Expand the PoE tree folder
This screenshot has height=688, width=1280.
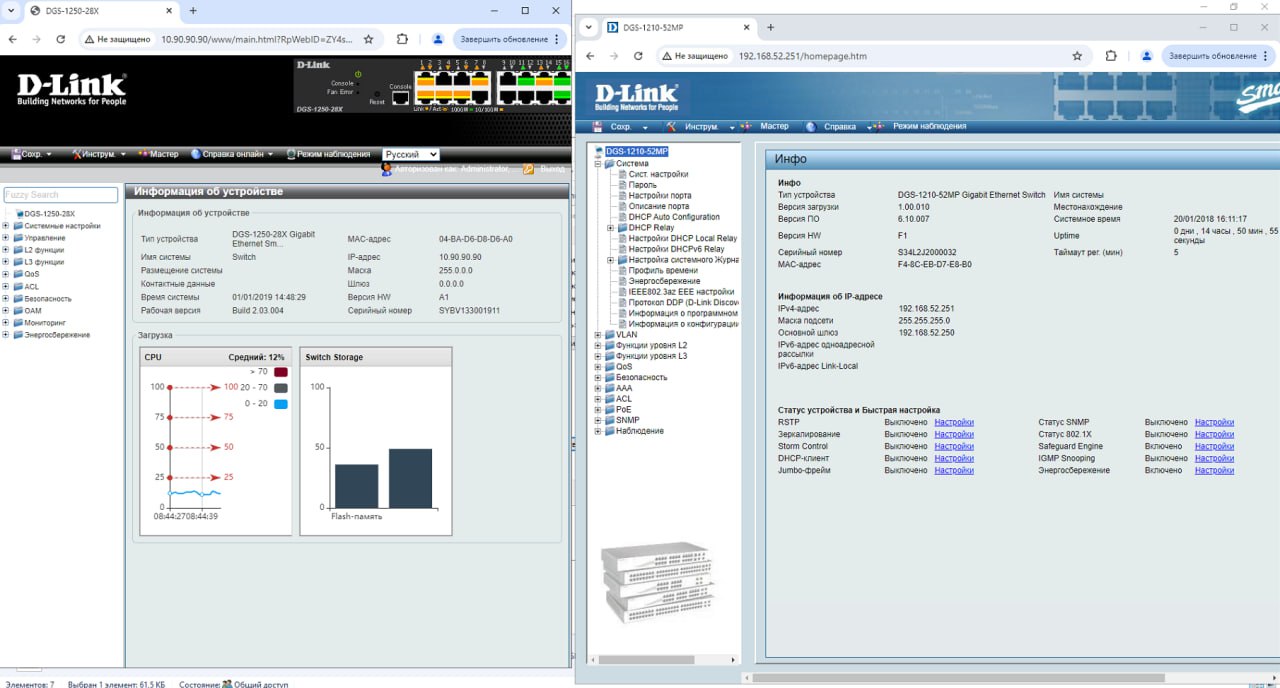598,409
